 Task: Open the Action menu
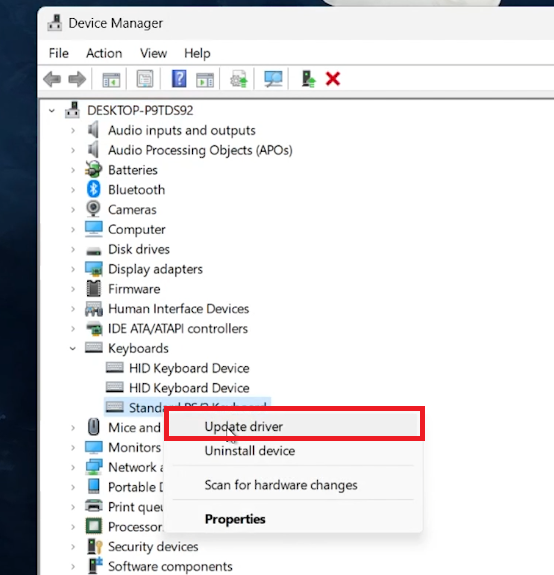104,53
